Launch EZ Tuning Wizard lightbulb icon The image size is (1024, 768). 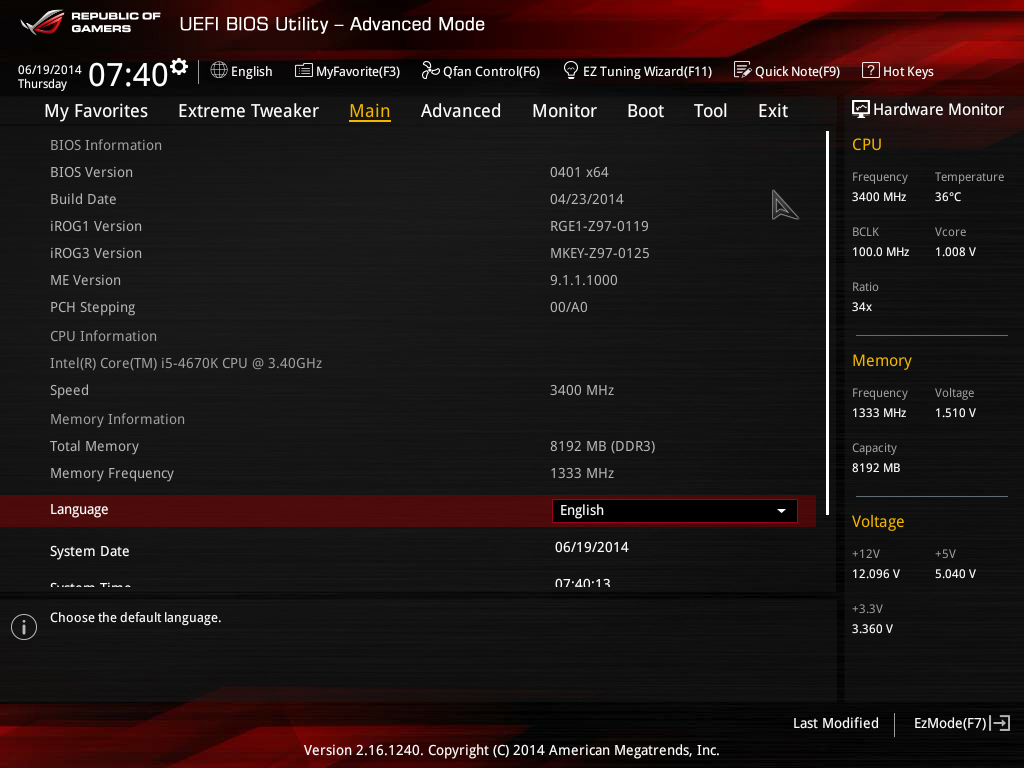coord(570,70)
